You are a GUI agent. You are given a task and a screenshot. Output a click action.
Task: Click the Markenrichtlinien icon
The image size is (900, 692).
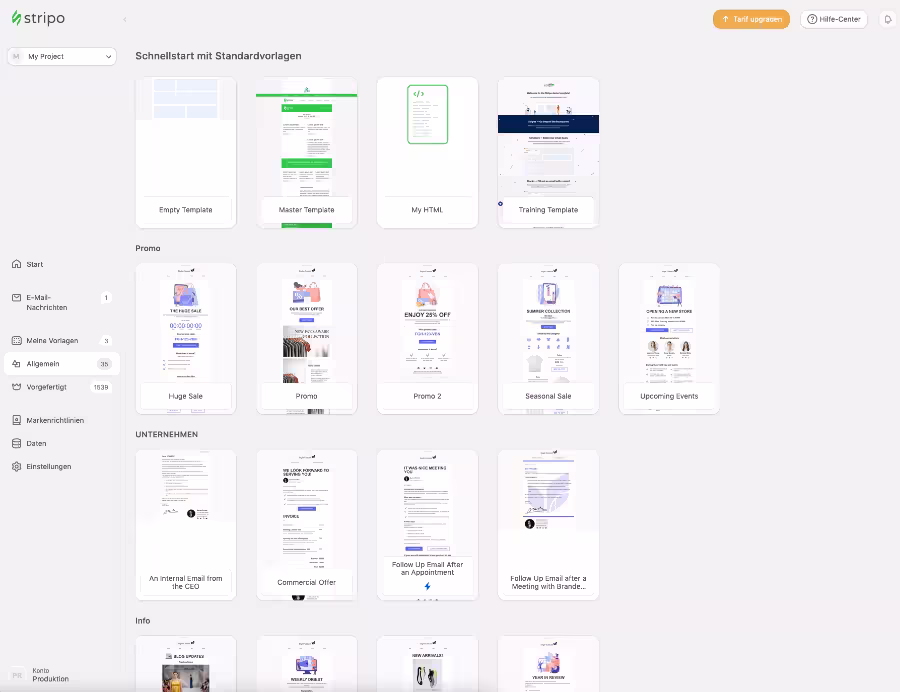[x=17, y=420]
